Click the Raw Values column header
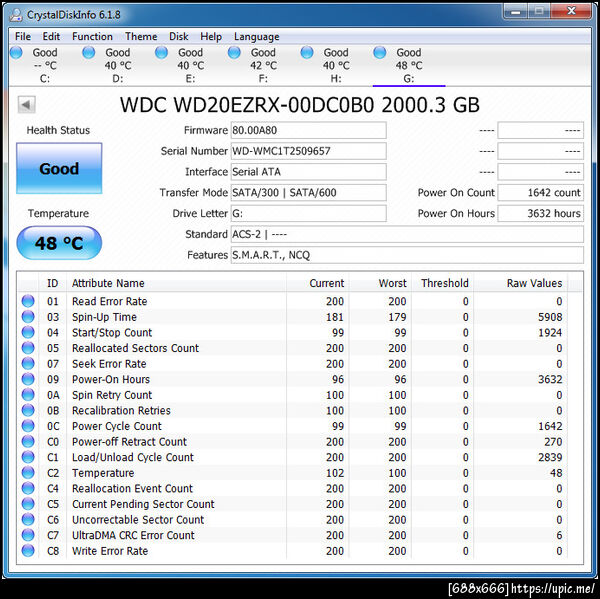The height and width of the screenshot is (599, 600). [520, 283]
